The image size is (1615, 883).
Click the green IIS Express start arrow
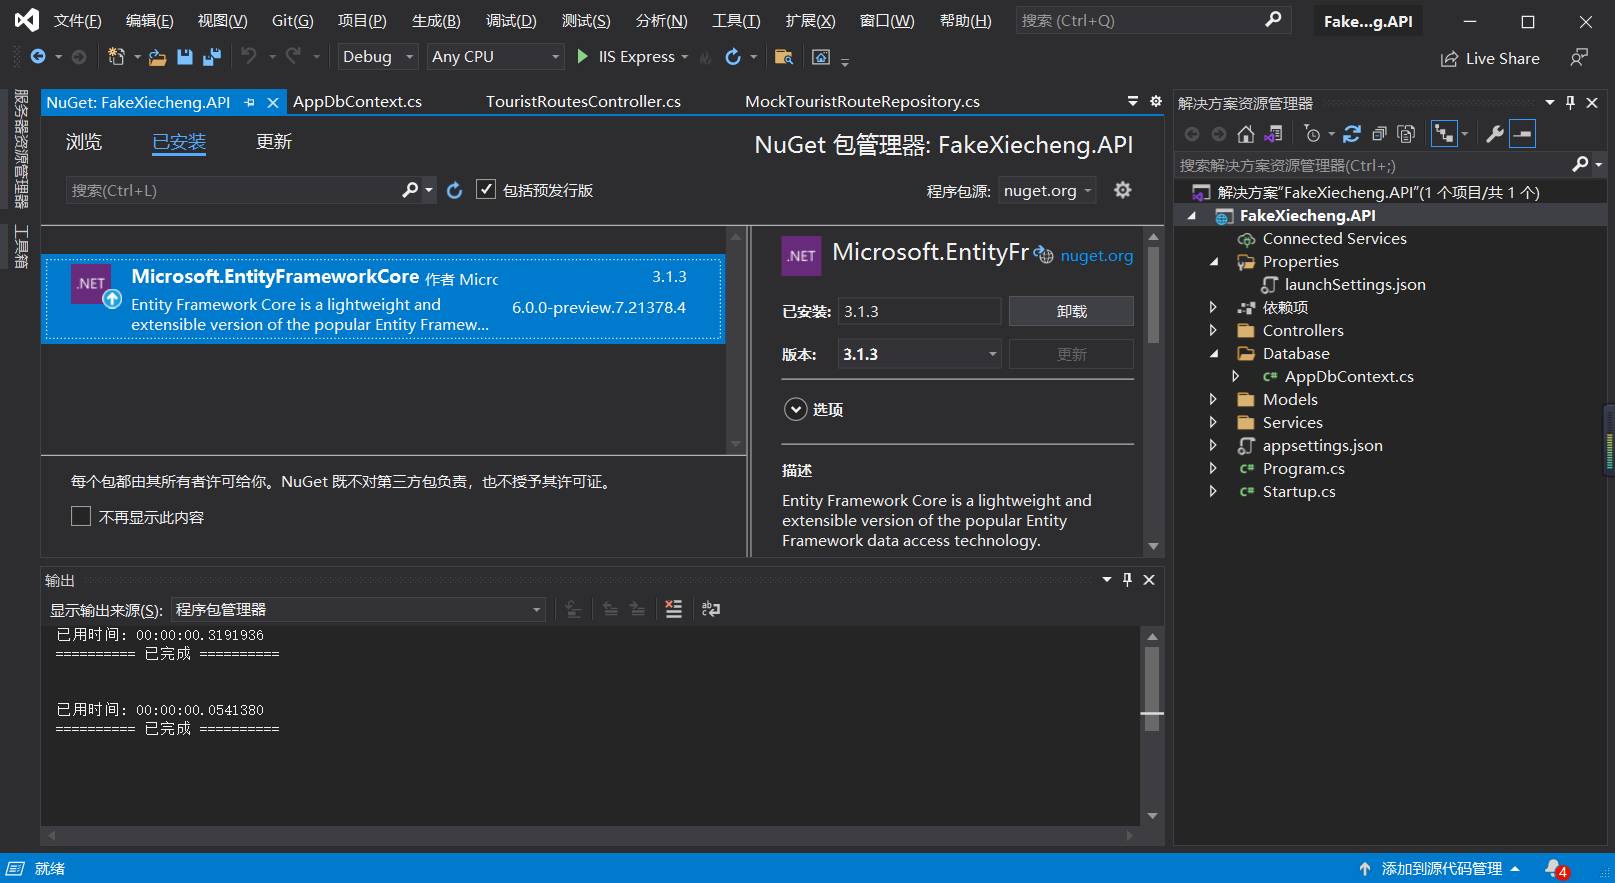[583, 57]
